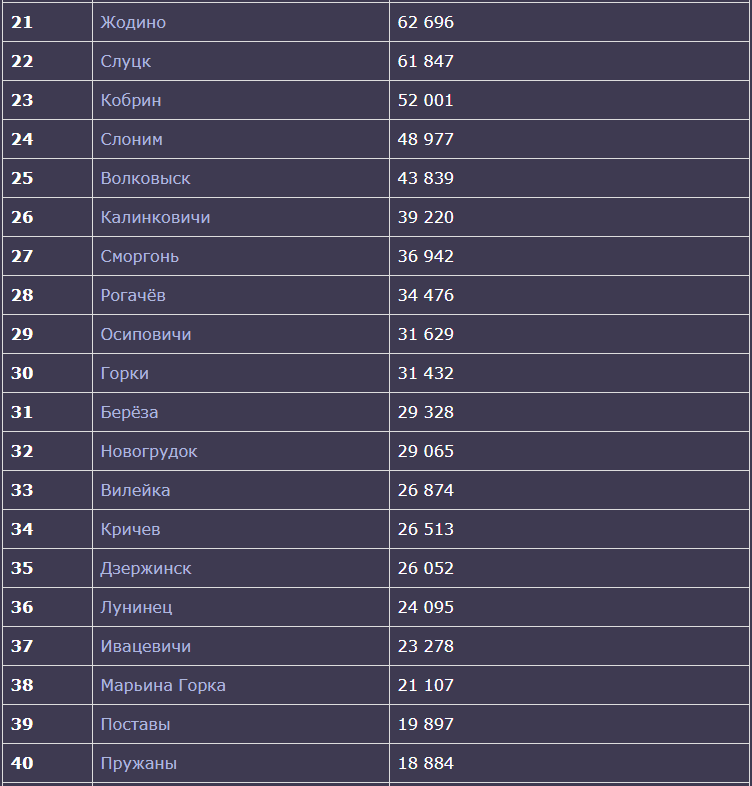This screenshot has width=752, height=786.
Task: Follow the Новогрудок link
Action: 149,452
